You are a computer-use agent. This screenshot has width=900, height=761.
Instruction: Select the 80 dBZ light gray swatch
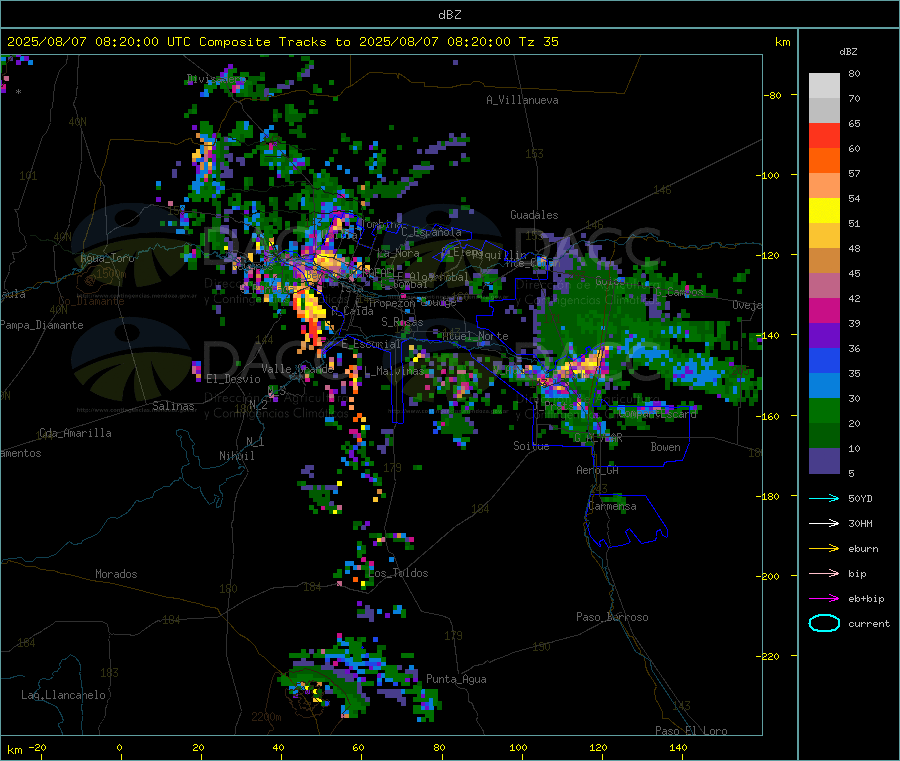[x=824, y=86]
